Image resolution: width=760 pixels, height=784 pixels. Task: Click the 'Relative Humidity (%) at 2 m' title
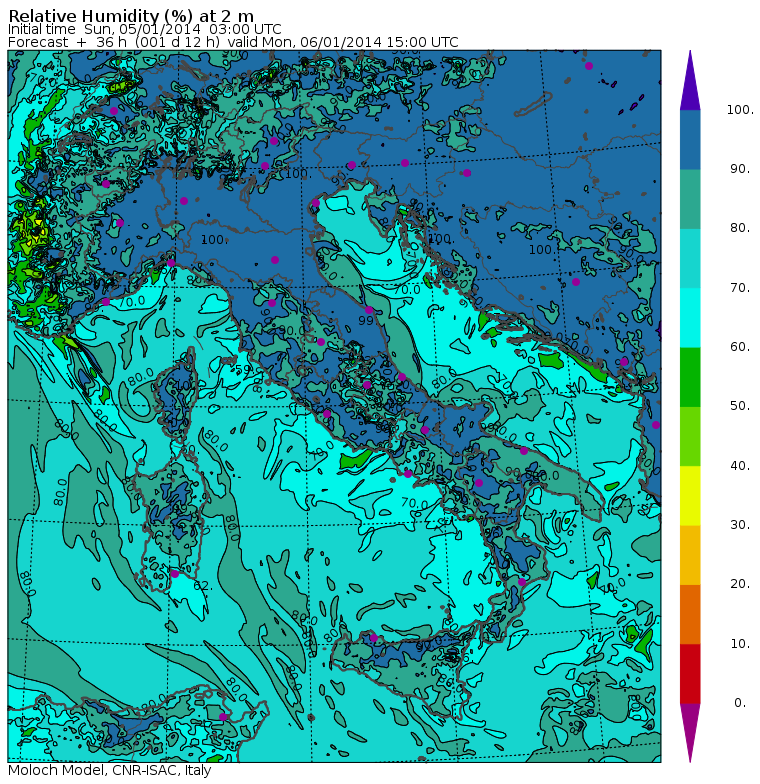pyautogui.click(x=132, y=16)
